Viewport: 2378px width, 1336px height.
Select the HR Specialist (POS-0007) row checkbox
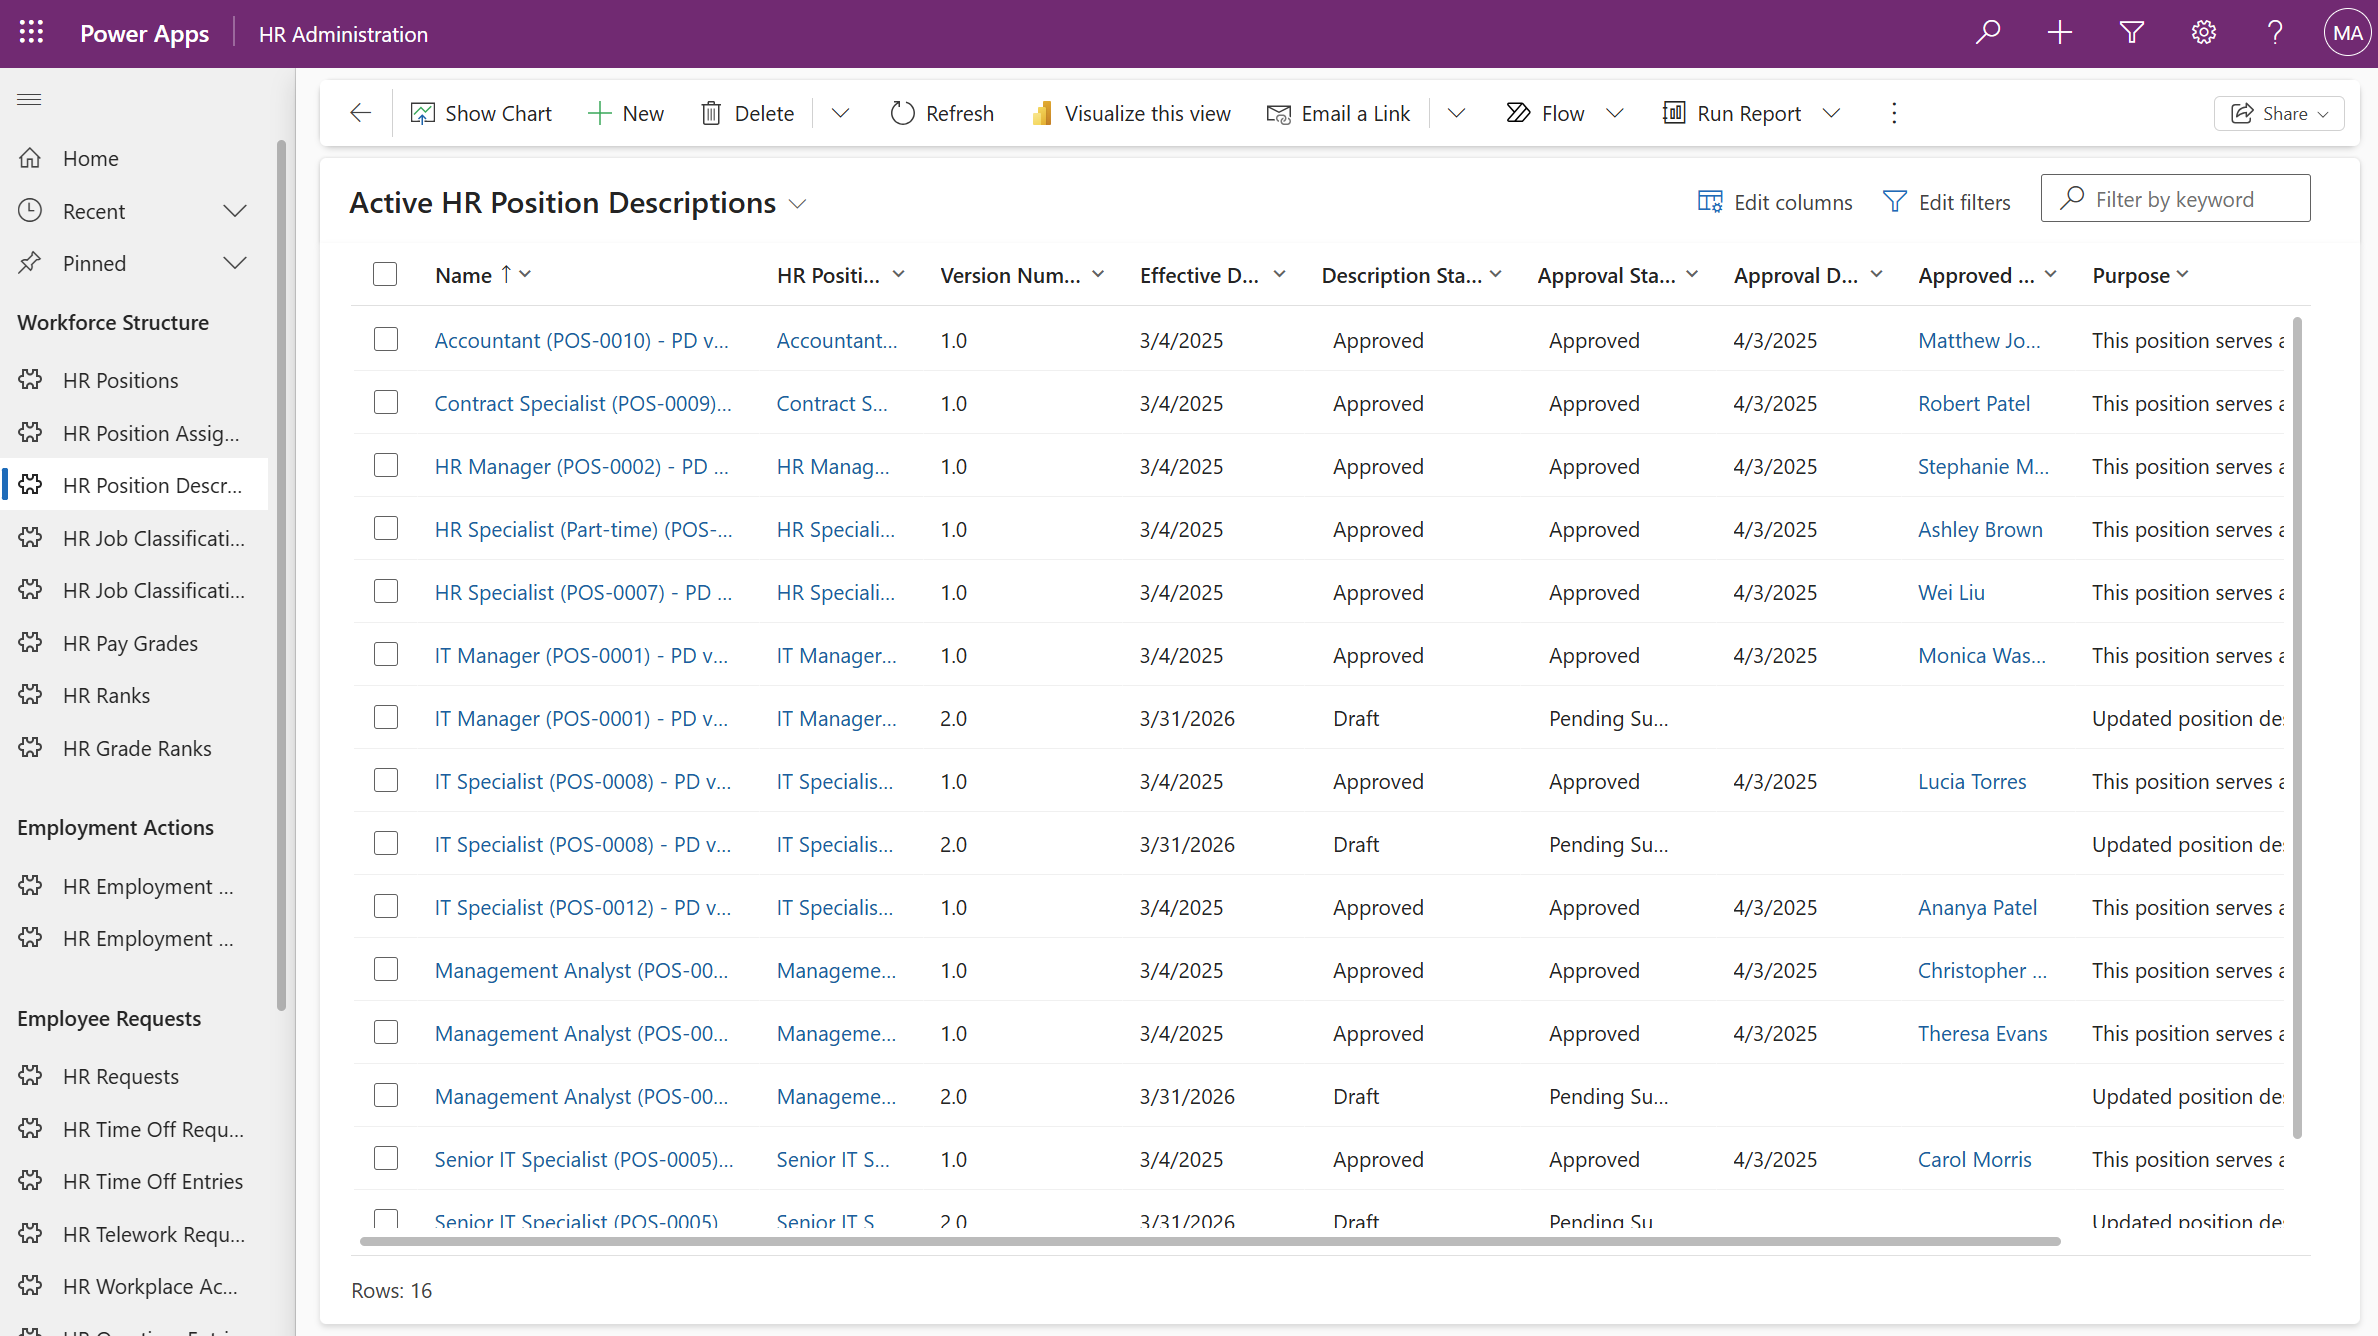click(386, 592)
